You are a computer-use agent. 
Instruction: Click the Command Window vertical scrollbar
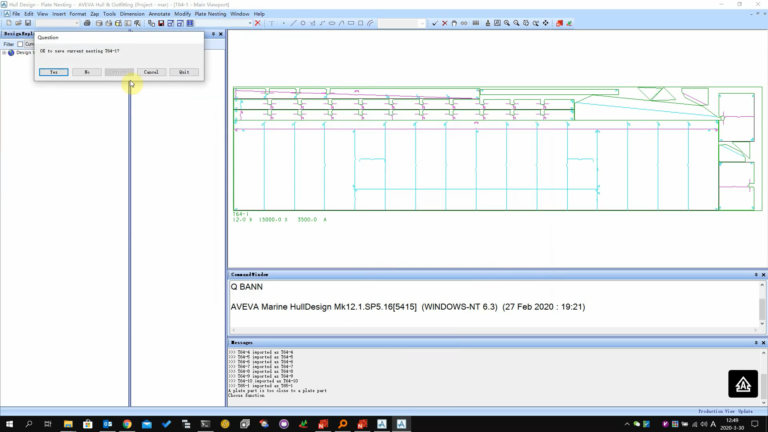(x=762, y=304)
